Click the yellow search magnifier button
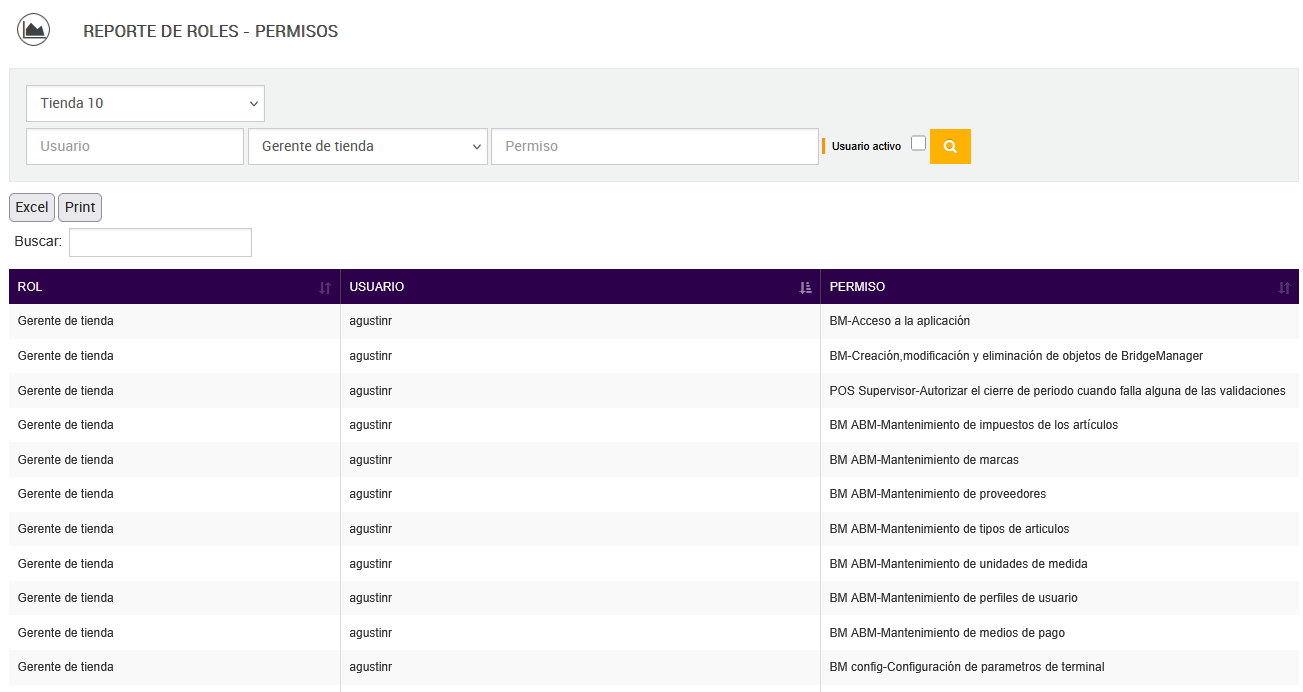Screen dimensions: 1303x692 [950, 146]
